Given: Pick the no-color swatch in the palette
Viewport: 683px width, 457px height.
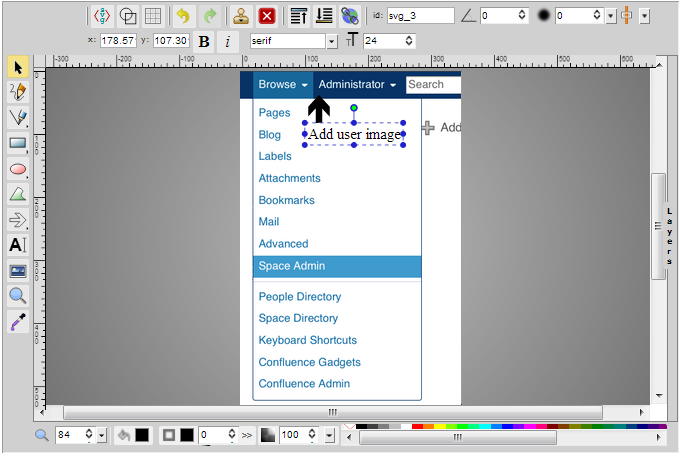Looking at the screenshot, I should tap(349, 427).
